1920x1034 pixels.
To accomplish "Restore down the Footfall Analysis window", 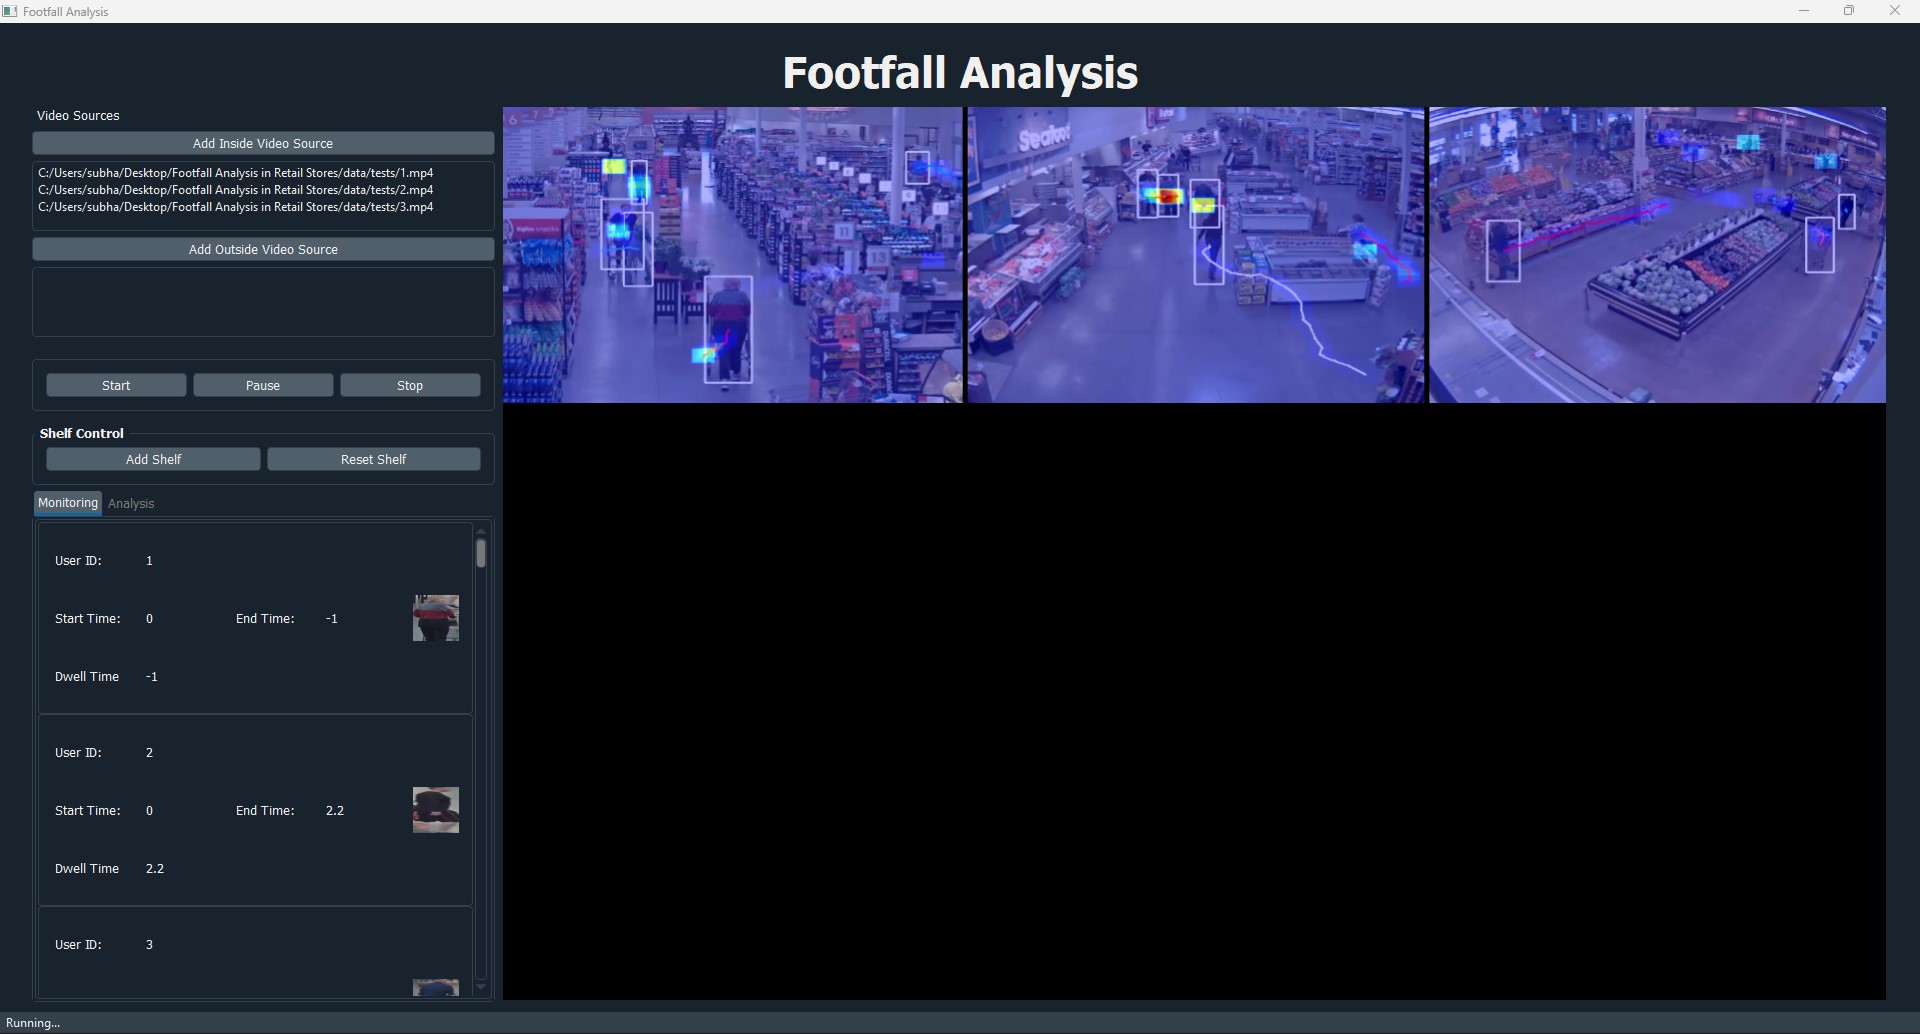I will pyautogui.click(x=1849, y=11).
